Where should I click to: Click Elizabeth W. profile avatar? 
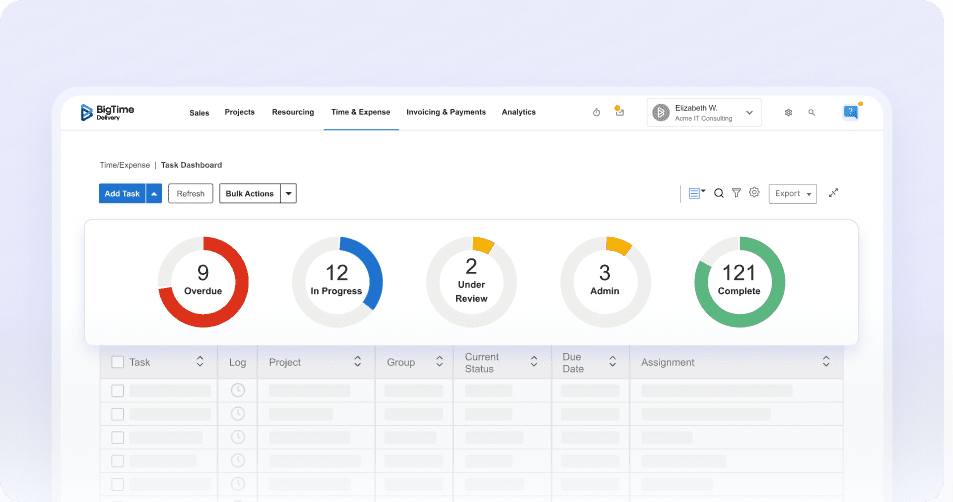click(x=661, y=112)
